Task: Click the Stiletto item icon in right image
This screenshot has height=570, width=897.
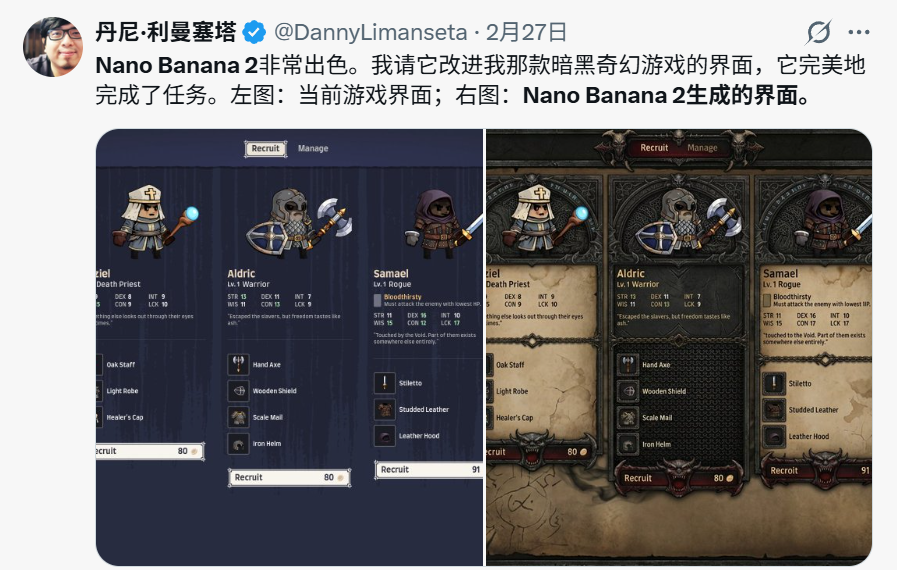Action: pyautogui.click(x=774, y=383)
